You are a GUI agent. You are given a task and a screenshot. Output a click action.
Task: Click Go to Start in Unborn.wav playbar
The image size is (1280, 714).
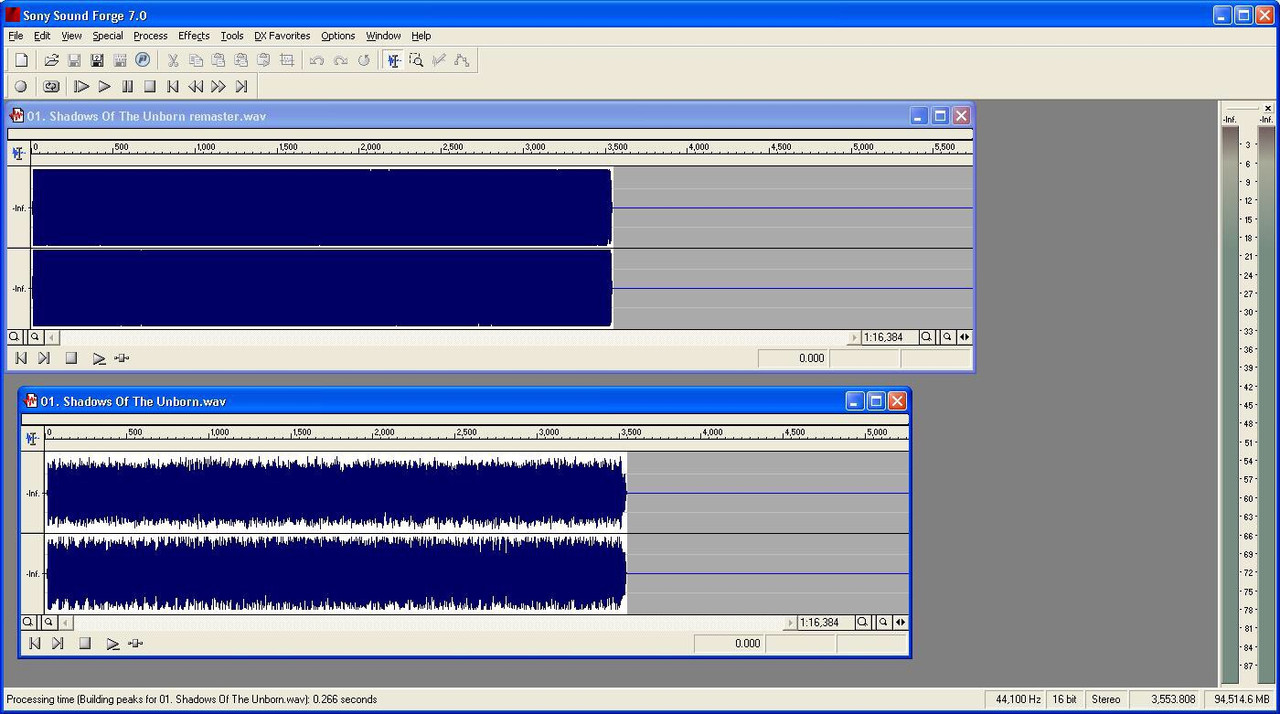pyautogui.click(x=35, y=643)
